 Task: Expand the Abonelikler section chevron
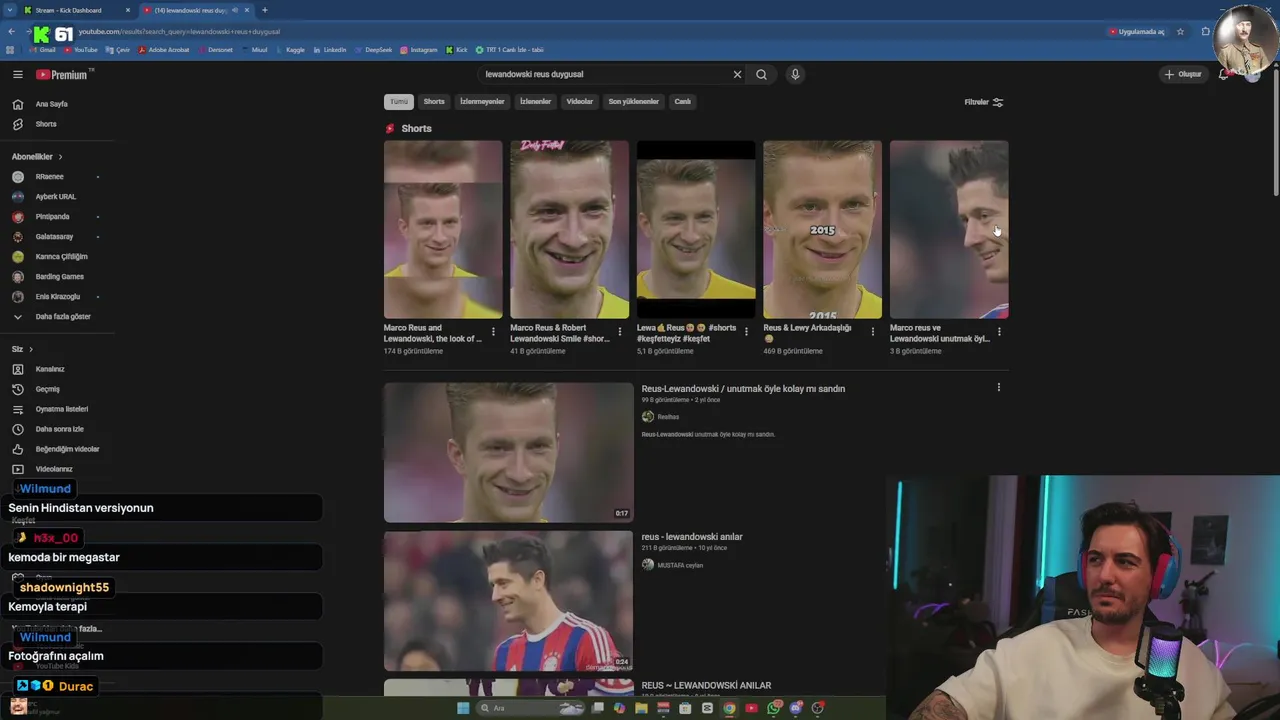60,157
